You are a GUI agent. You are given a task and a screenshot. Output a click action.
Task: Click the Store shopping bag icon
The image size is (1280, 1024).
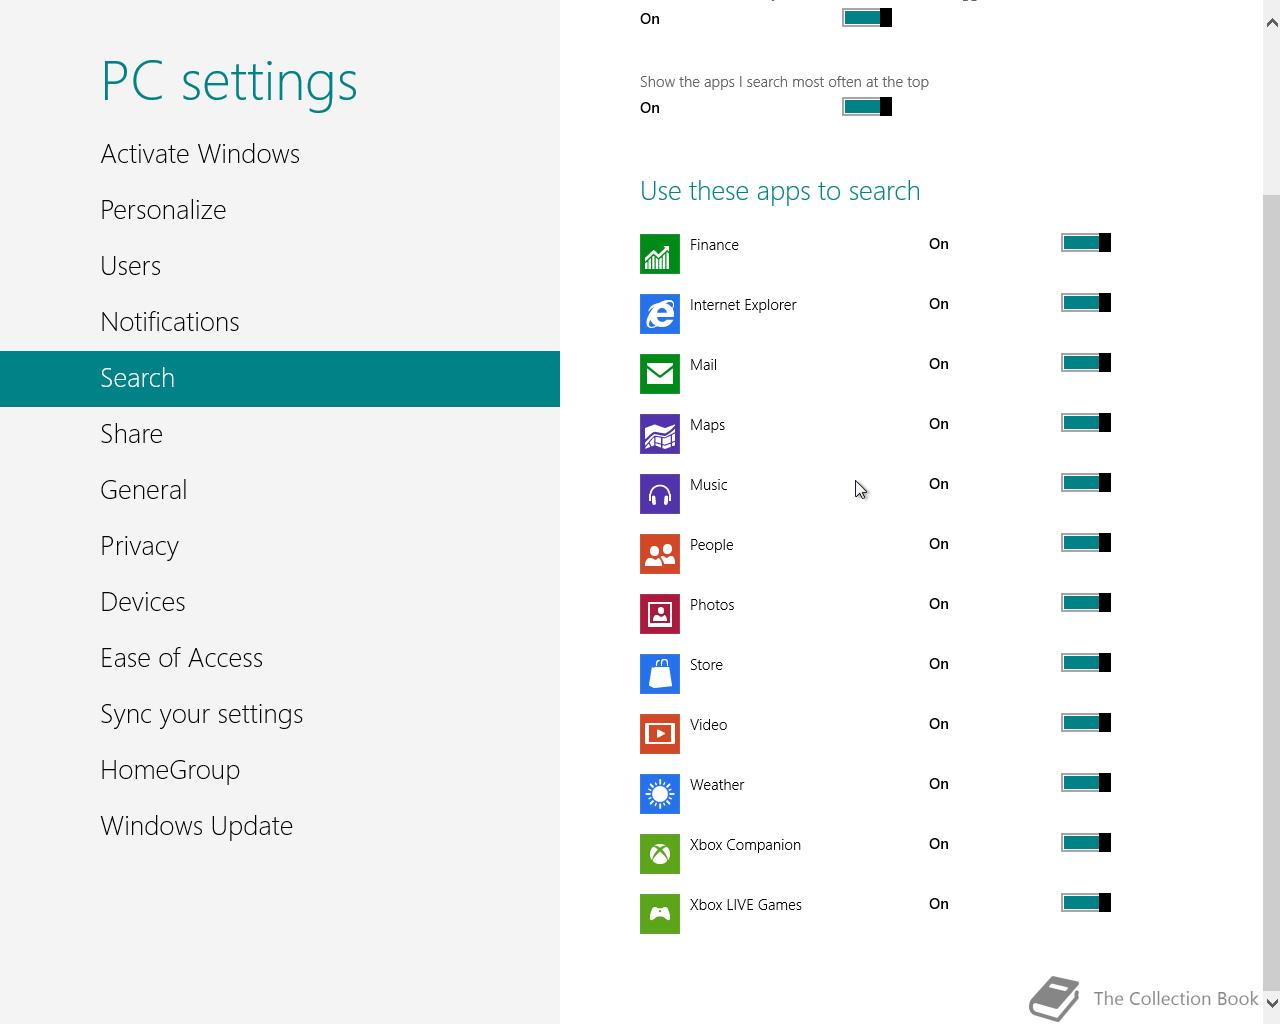click(x=660, y=674)
